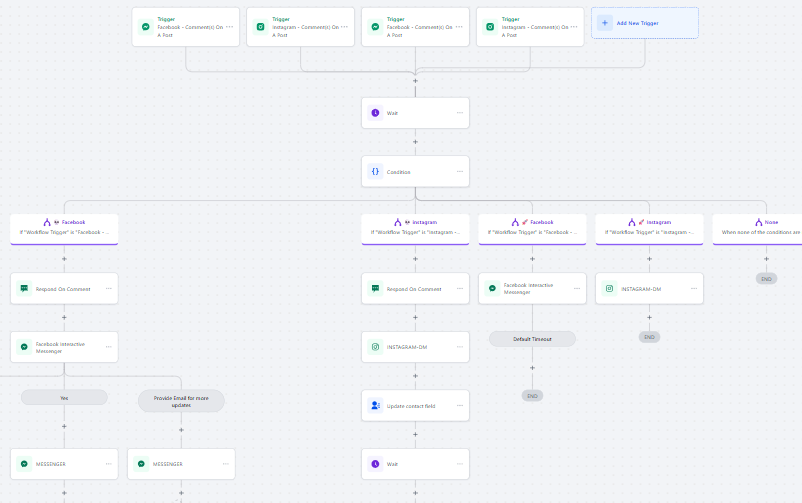
Task: Add step below the Provide Email pill
Action: [181, 430]
